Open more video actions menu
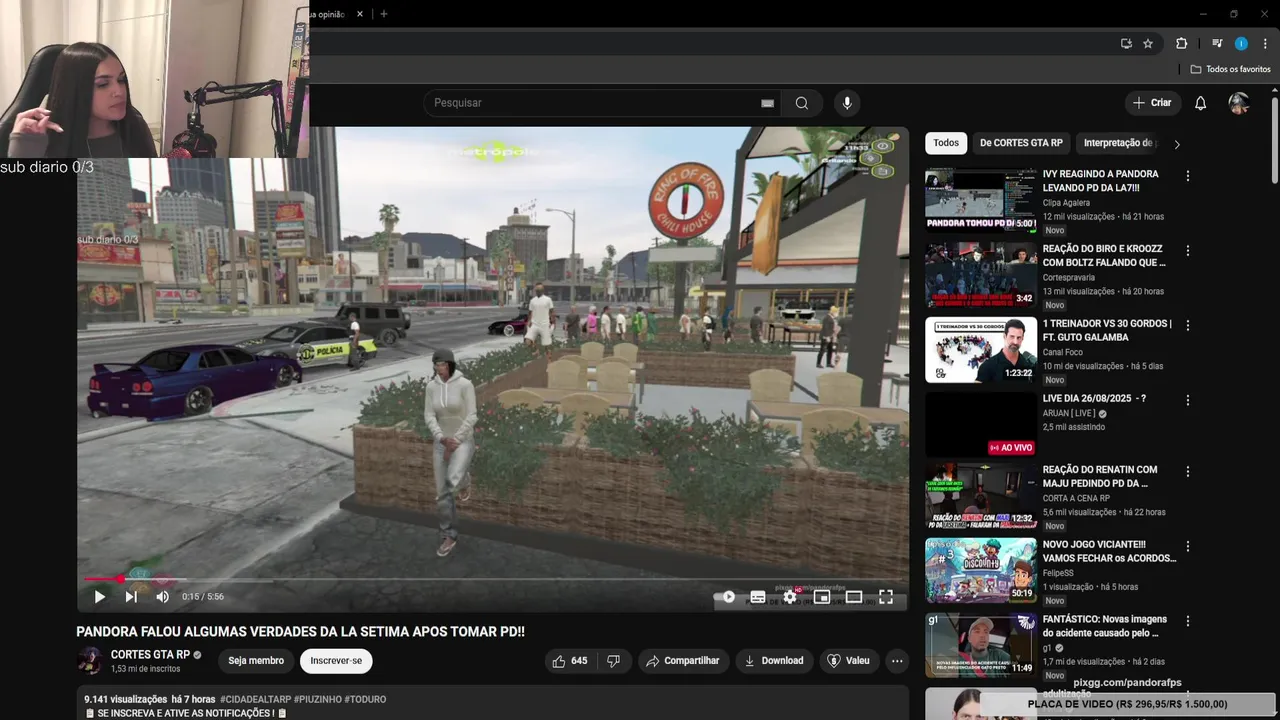Viewport: 1280px width, 720px height. 897,661
